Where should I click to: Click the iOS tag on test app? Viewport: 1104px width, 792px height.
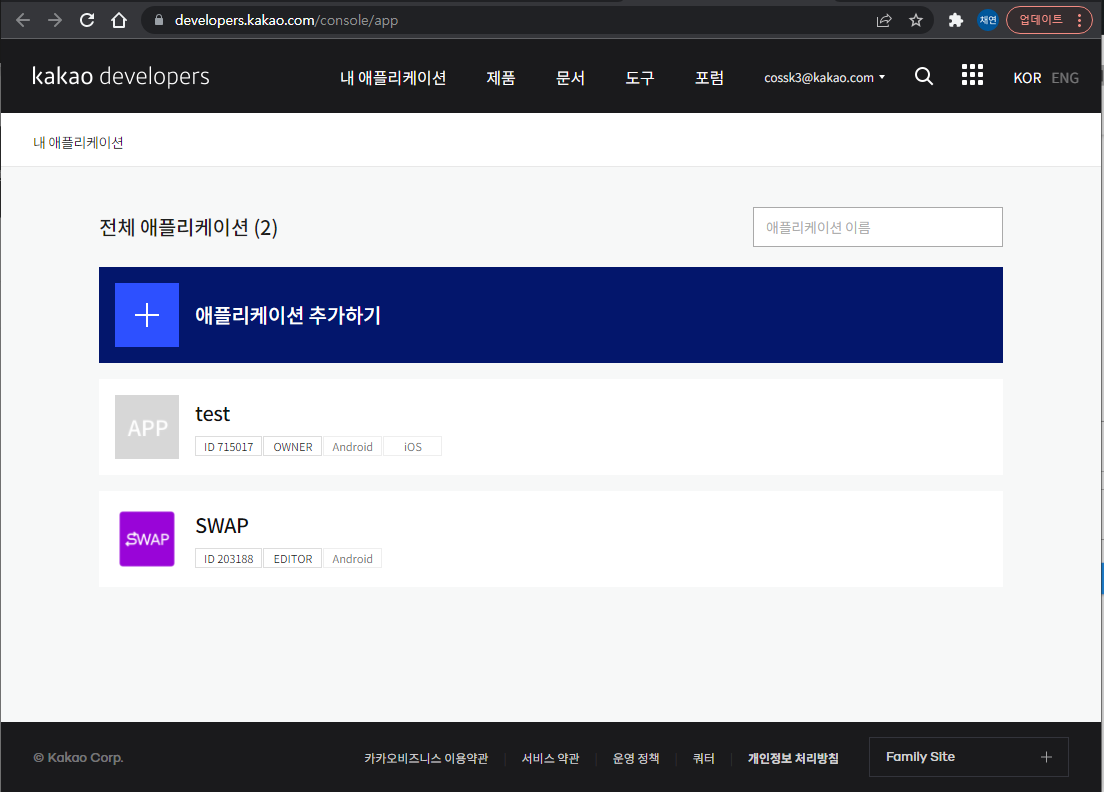point(413,446)
